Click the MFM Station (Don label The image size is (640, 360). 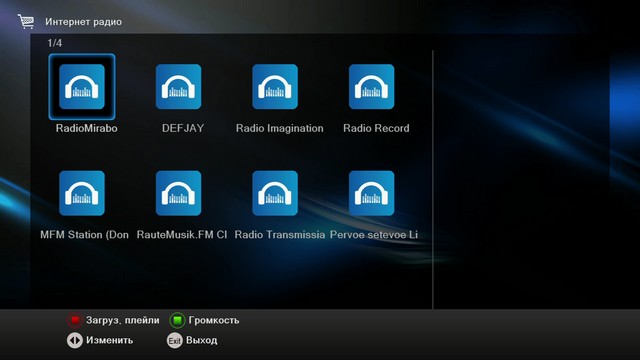[x=84, y=235]
